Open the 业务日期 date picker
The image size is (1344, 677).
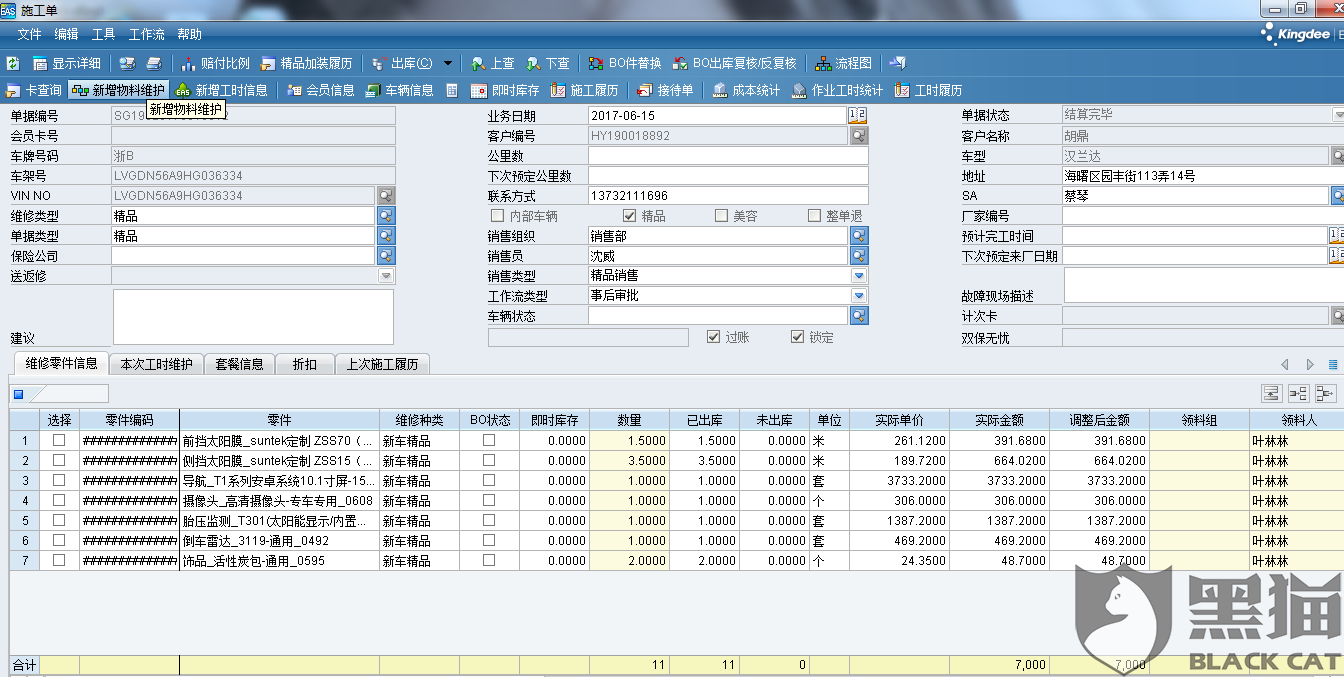(858, 115)
